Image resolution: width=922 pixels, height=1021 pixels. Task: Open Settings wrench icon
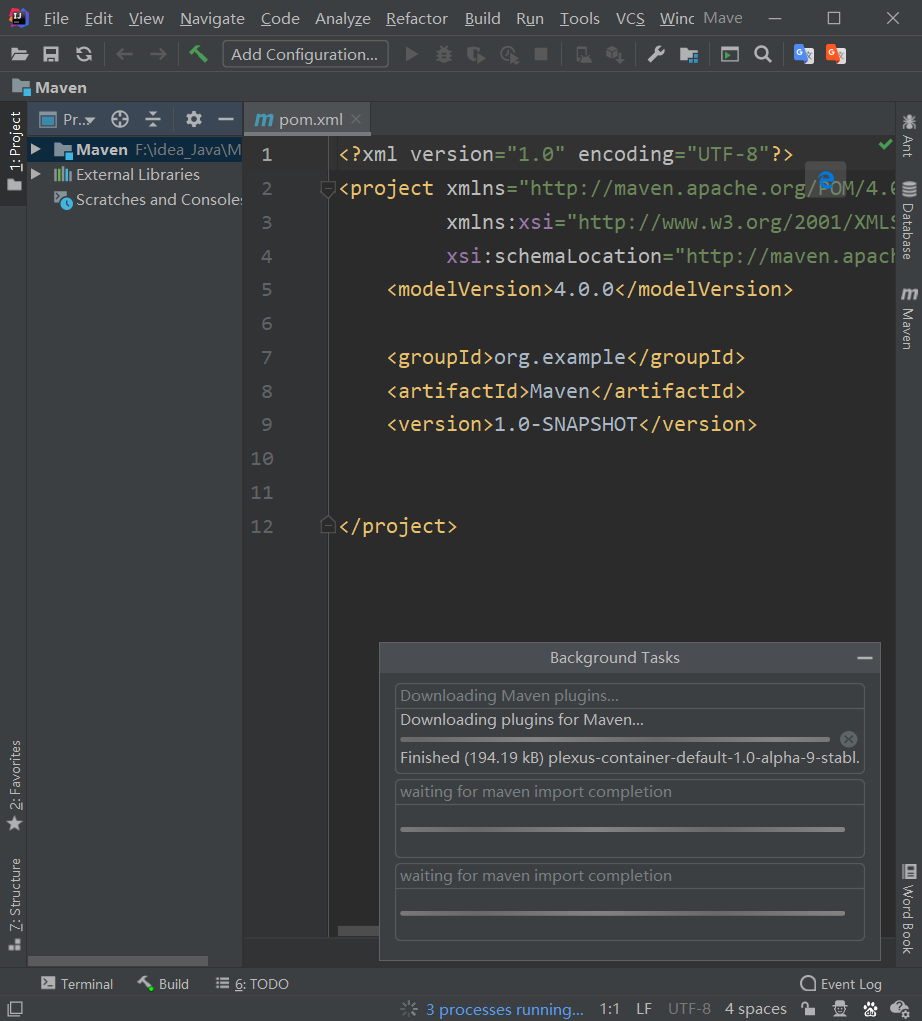656,54
